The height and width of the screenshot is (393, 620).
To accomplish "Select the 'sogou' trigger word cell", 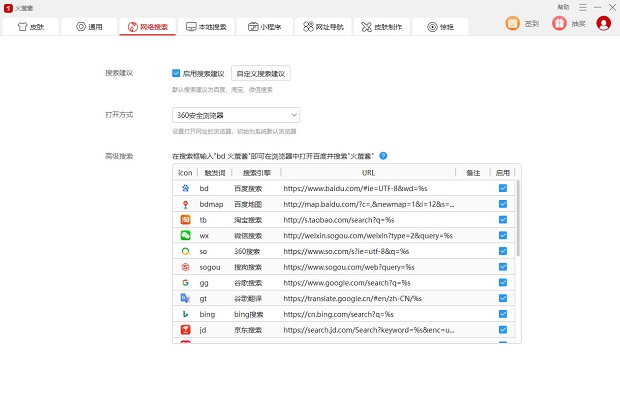I will click(x=210, y=267).
